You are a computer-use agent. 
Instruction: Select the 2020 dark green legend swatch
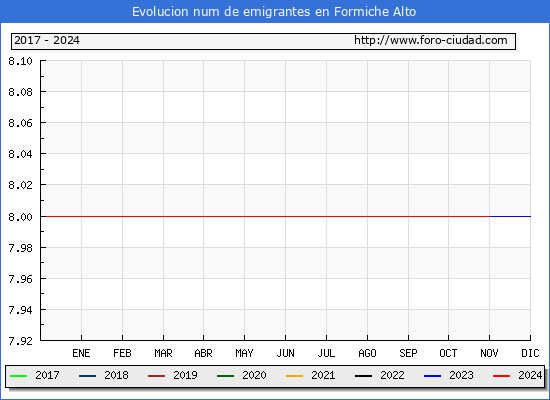point(226,376)
